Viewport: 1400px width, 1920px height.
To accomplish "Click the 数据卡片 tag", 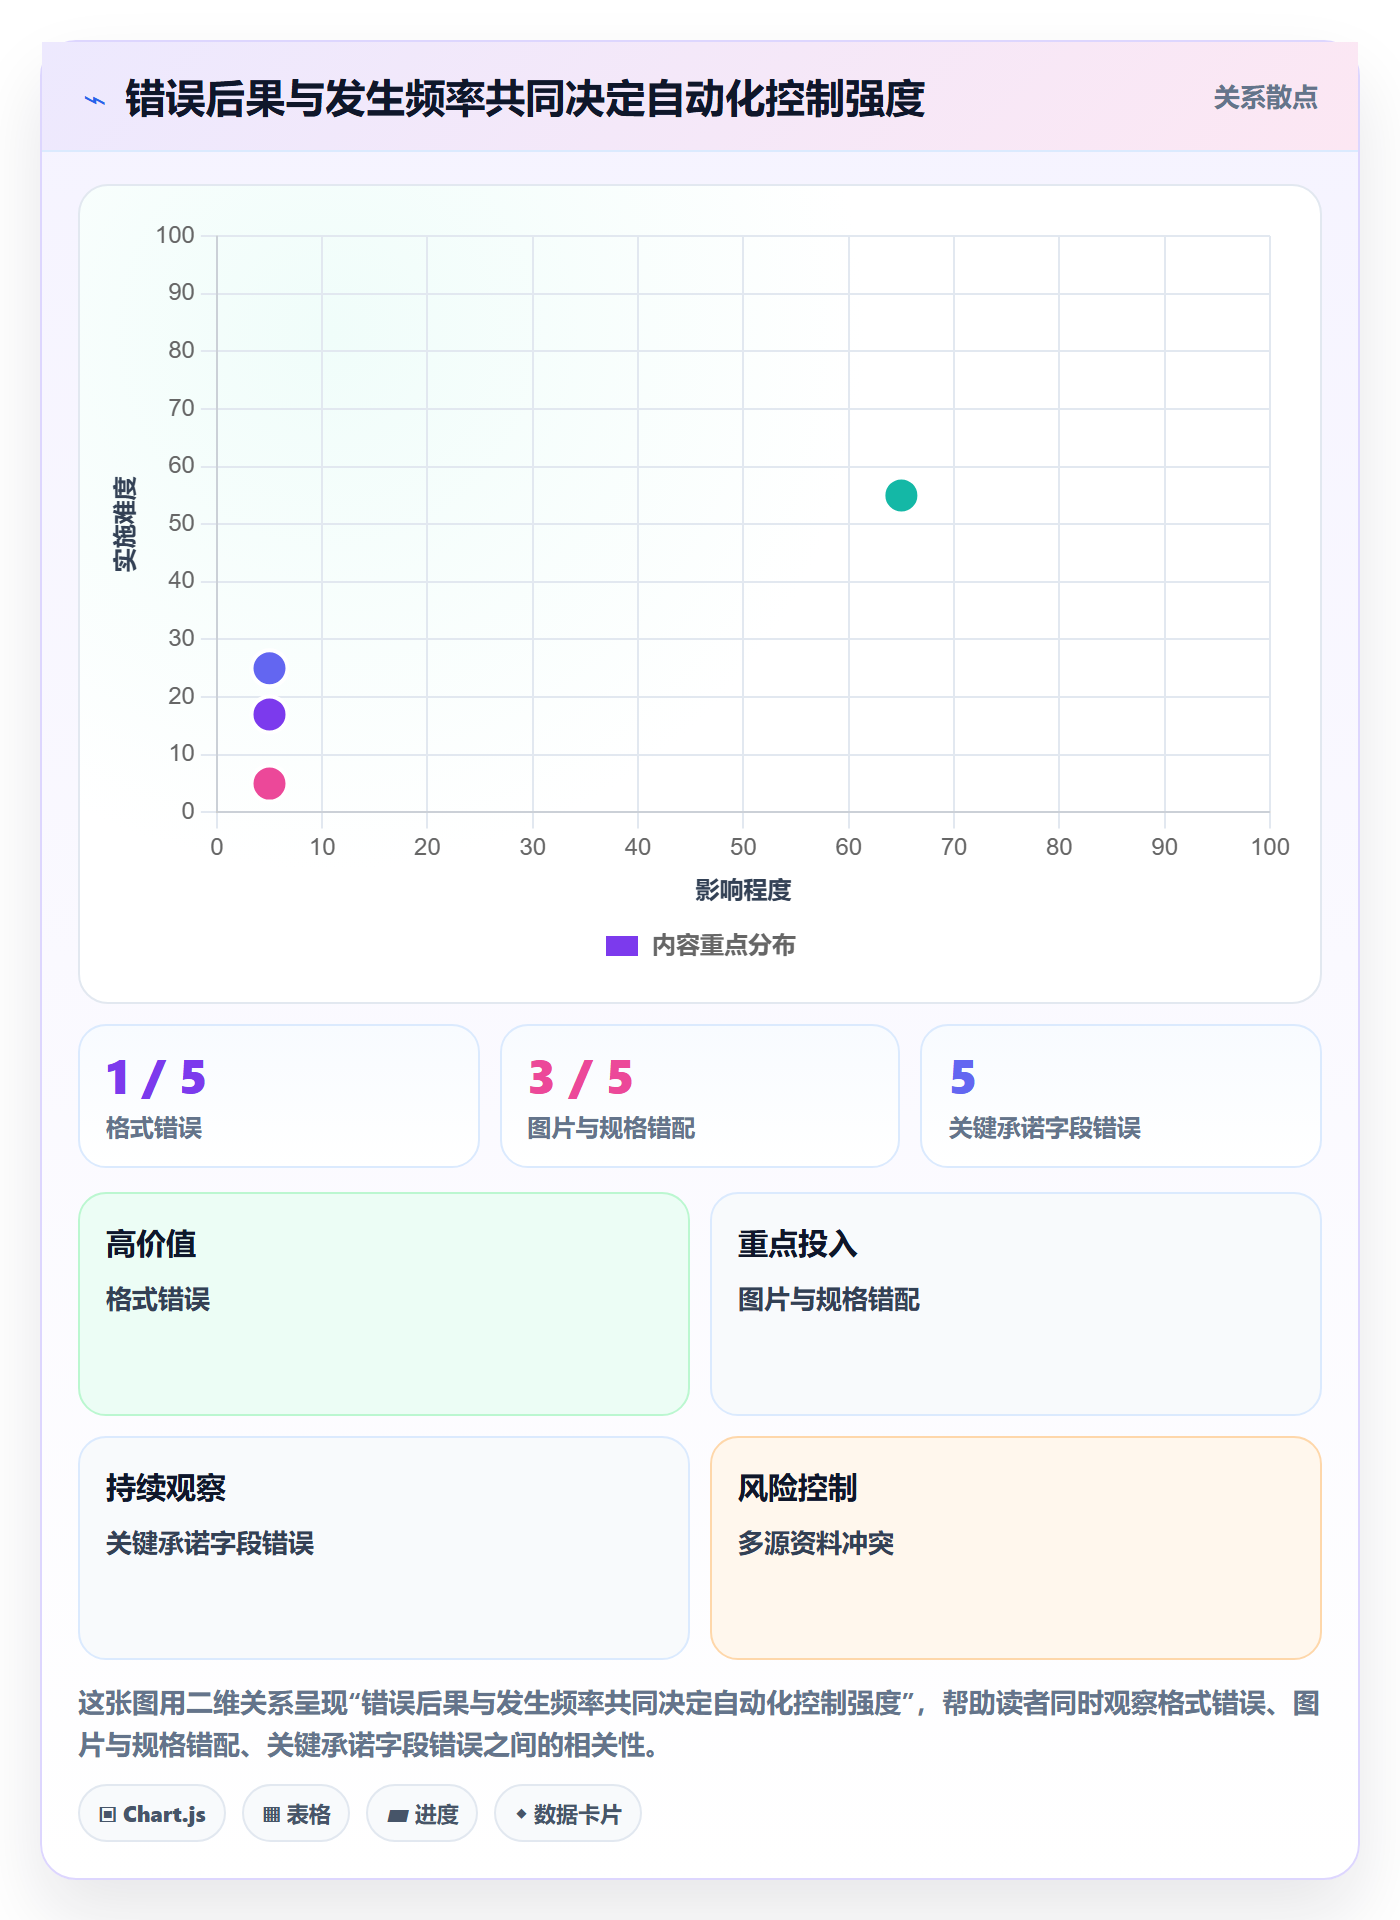I will pos(568,1813).
